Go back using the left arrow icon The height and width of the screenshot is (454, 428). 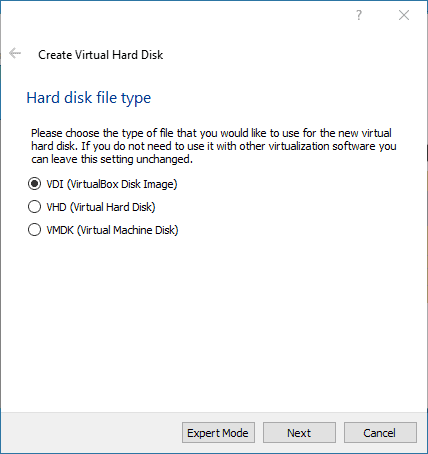[15, 53]
